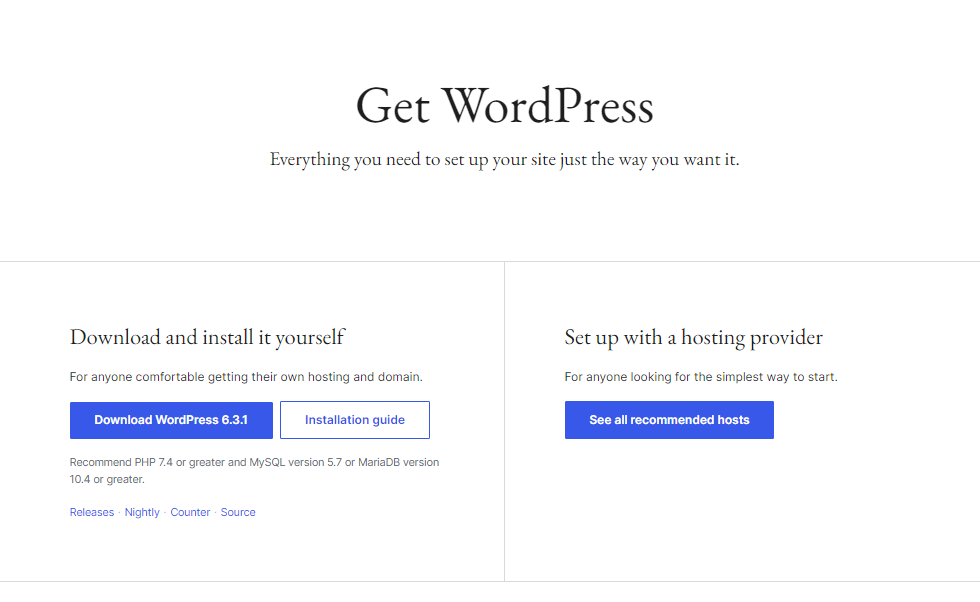Image resolution: width=980 pixels, height=602 pixels.
Task: Click the Download WordPress 6.3.1 button
Action: click(171, 420)
